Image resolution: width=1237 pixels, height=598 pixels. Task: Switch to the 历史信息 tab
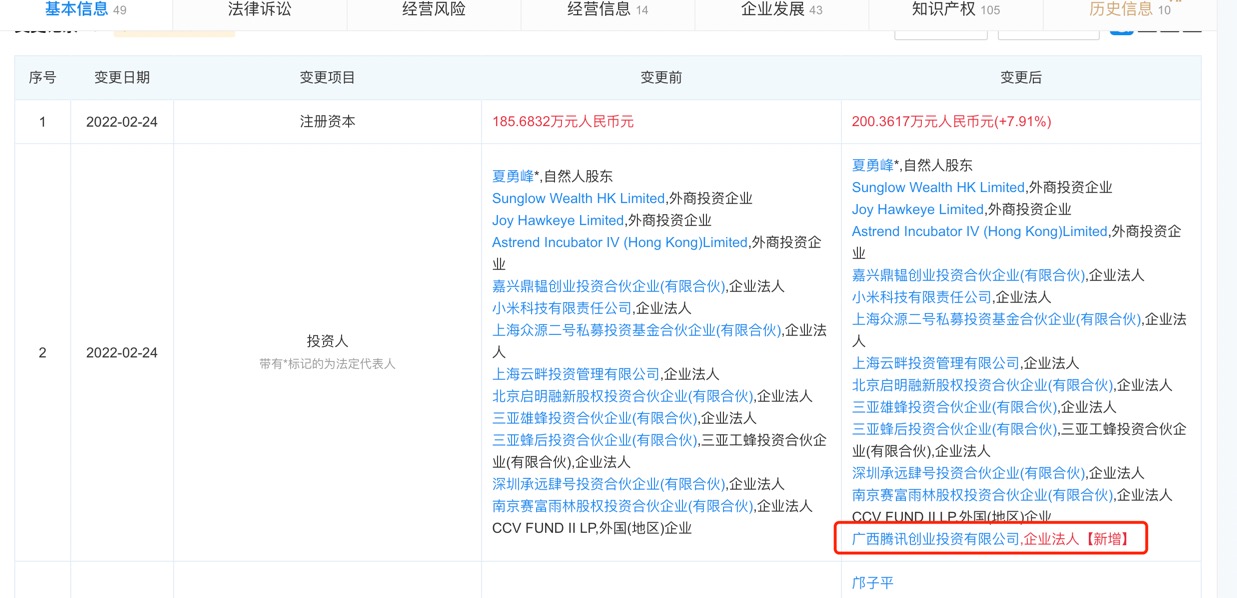tap(1130, 10)
